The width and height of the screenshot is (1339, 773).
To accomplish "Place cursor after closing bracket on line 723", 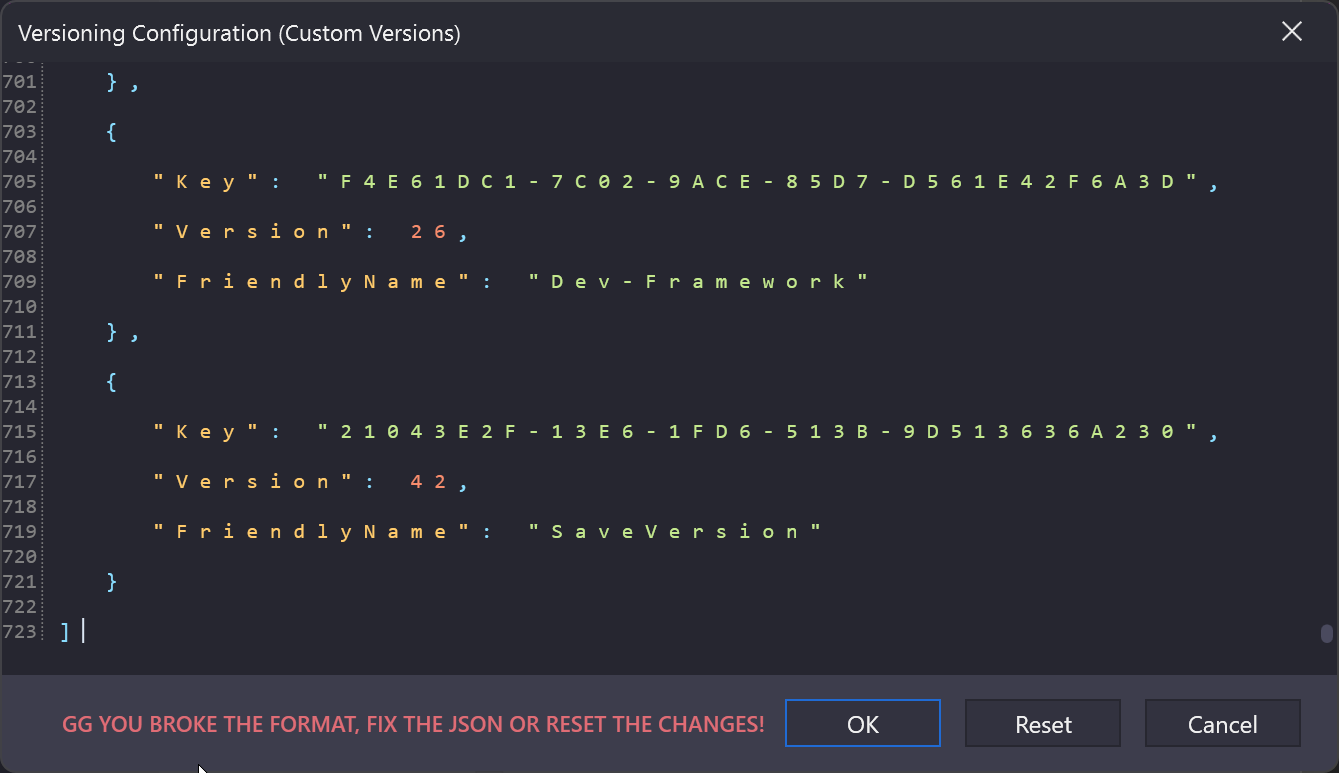I will click(x=83, y=631).
